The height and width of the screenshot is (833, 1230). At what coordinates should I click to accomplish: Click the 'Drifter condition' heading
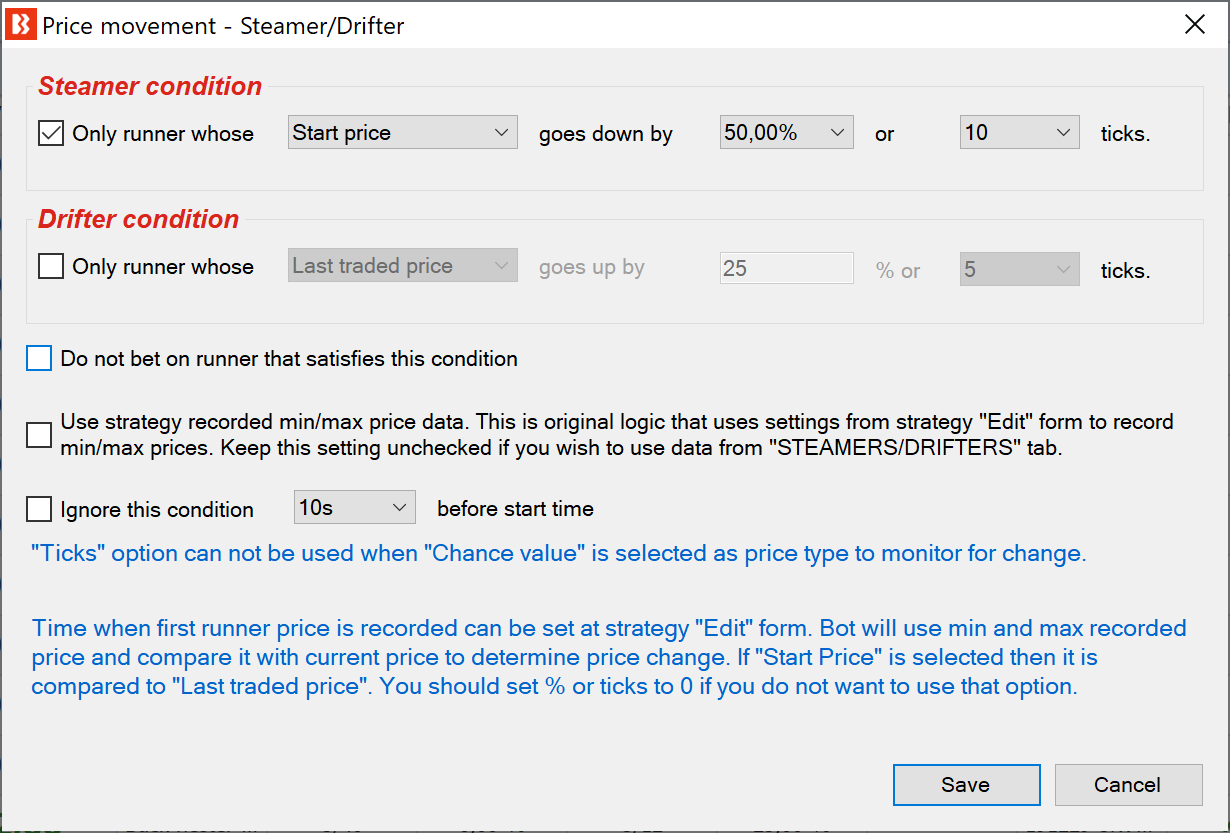pyautogui.click(x=139, y=219)
